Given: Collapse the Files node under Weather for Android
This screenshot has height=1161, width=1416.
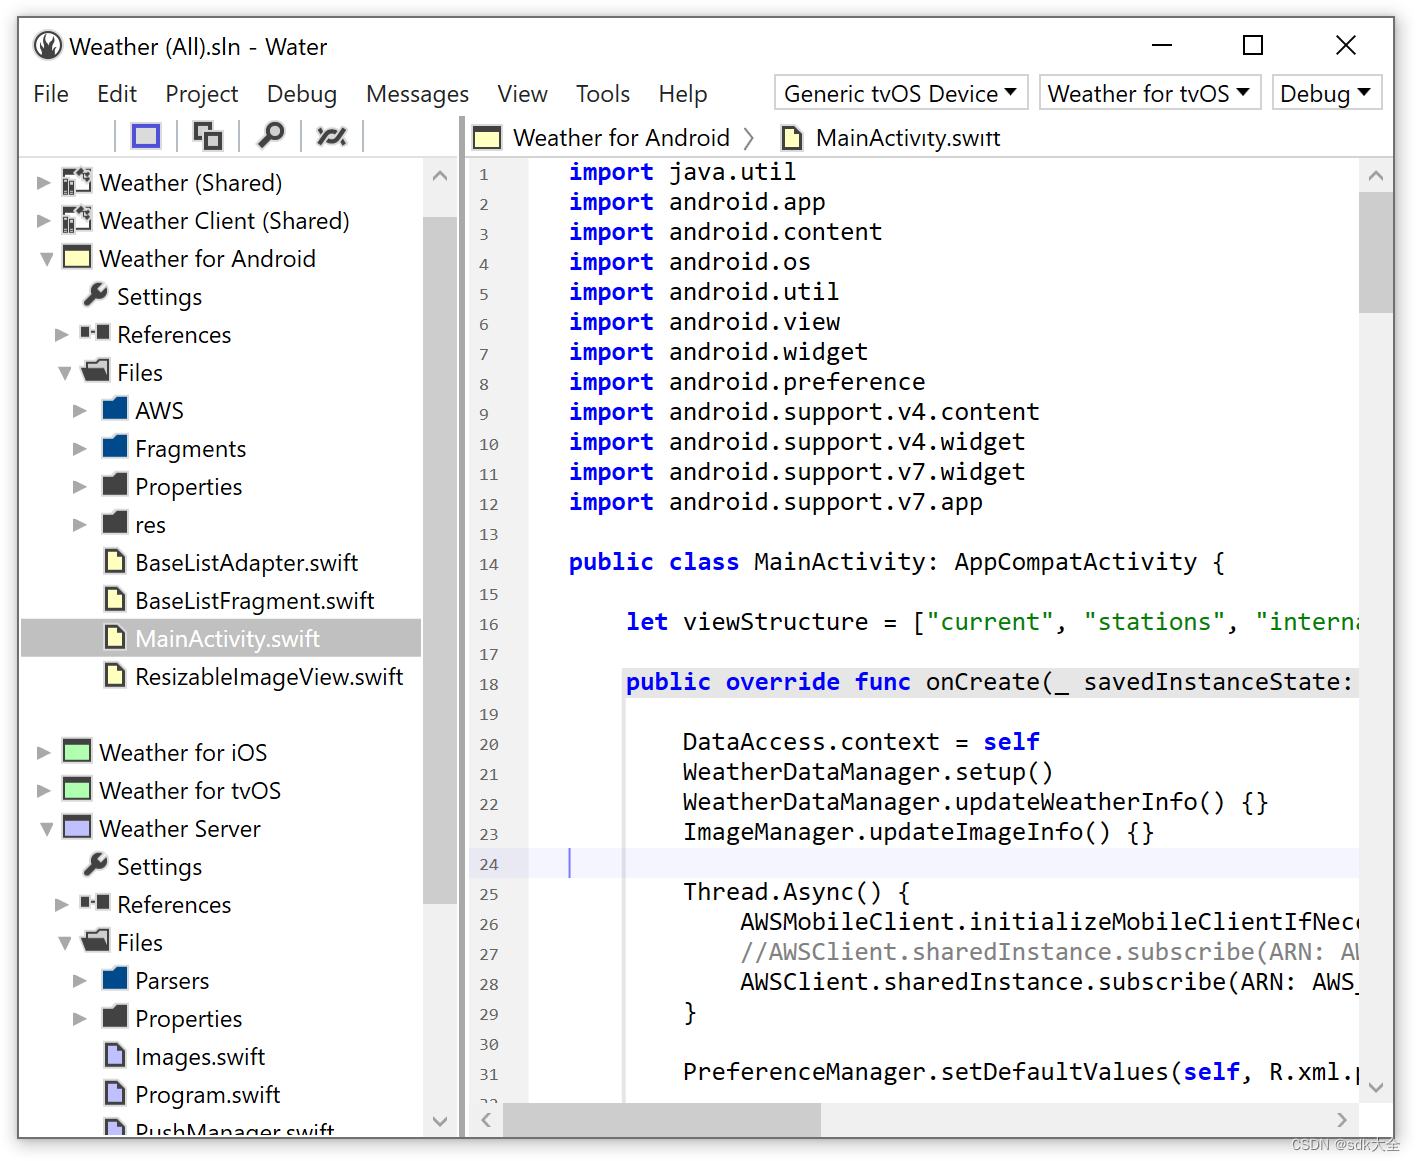Looking at the screenshot, I should coord(63,371).
